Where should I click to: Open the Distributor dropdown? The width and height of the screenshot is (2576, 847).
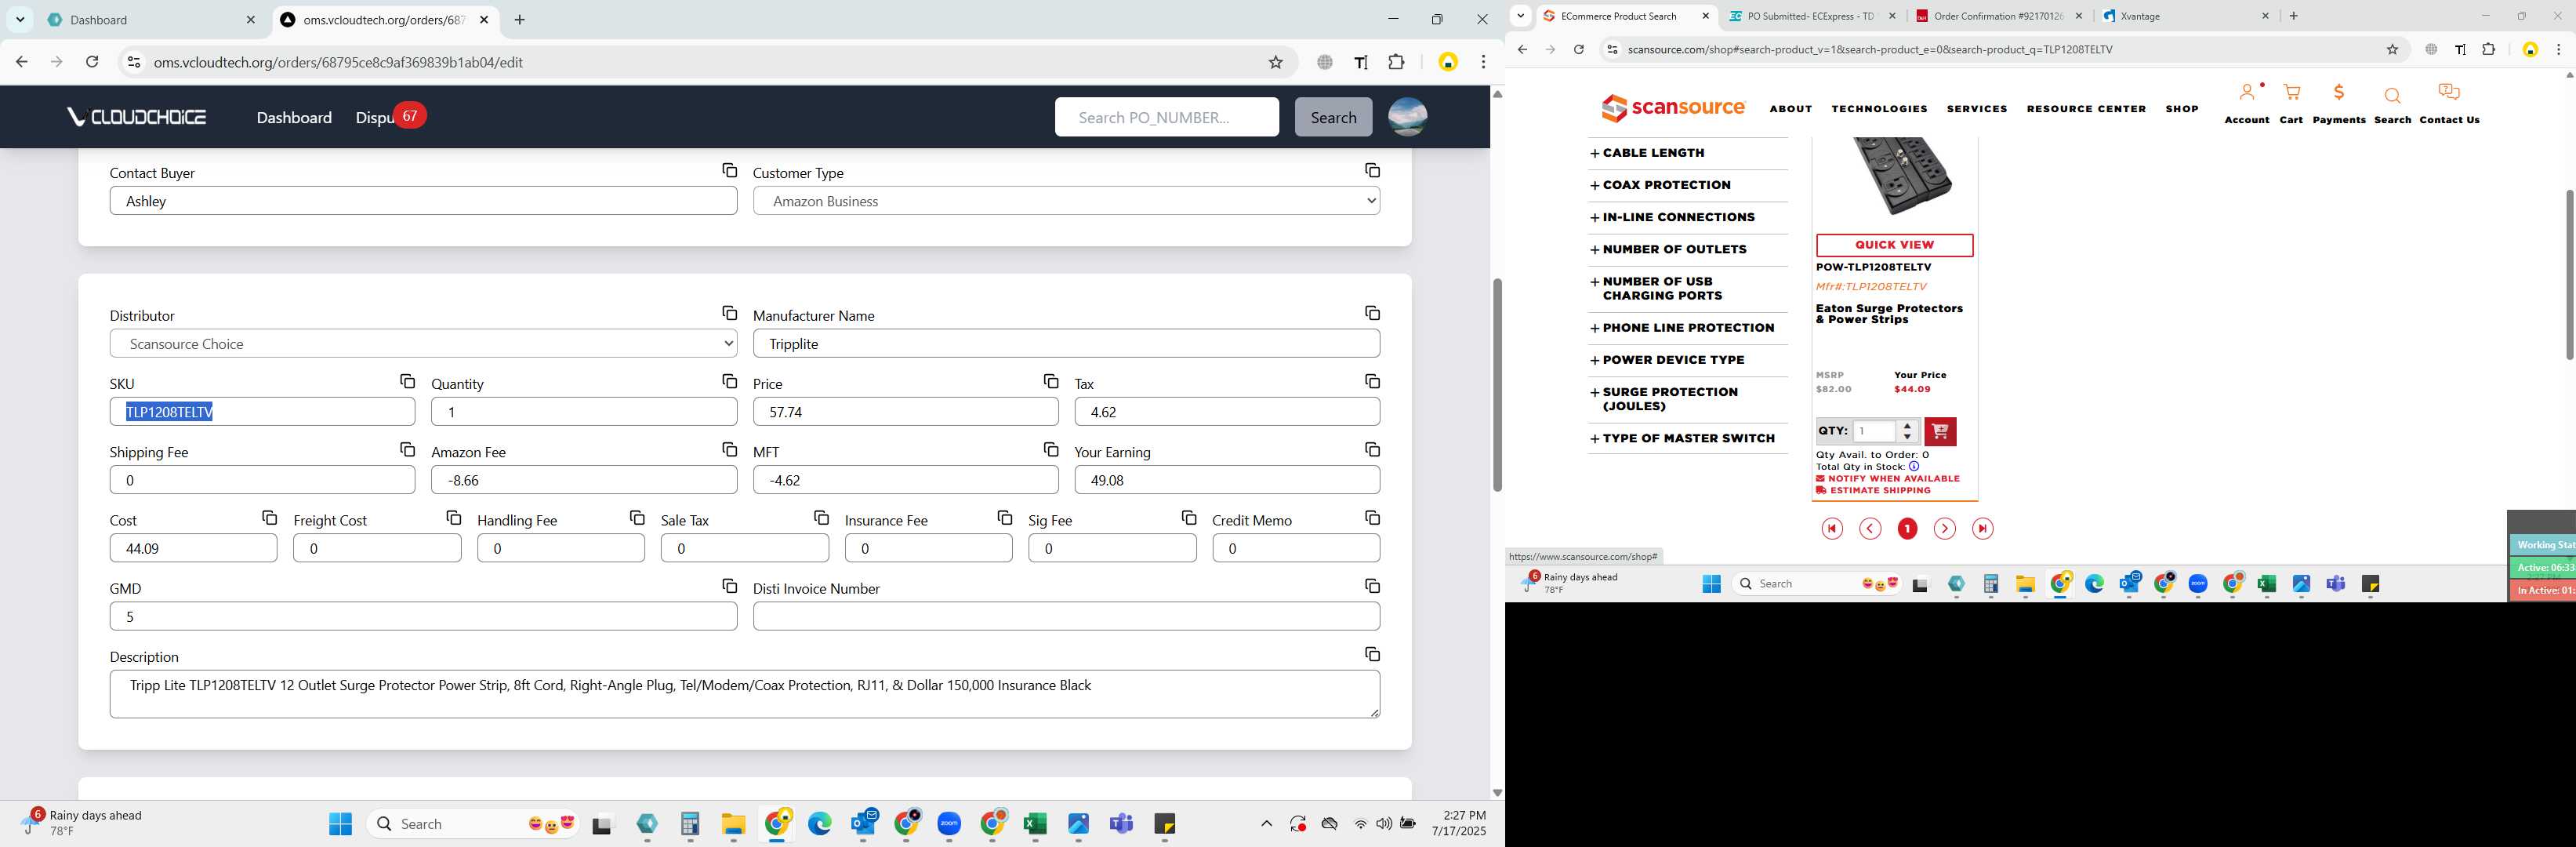423,344
